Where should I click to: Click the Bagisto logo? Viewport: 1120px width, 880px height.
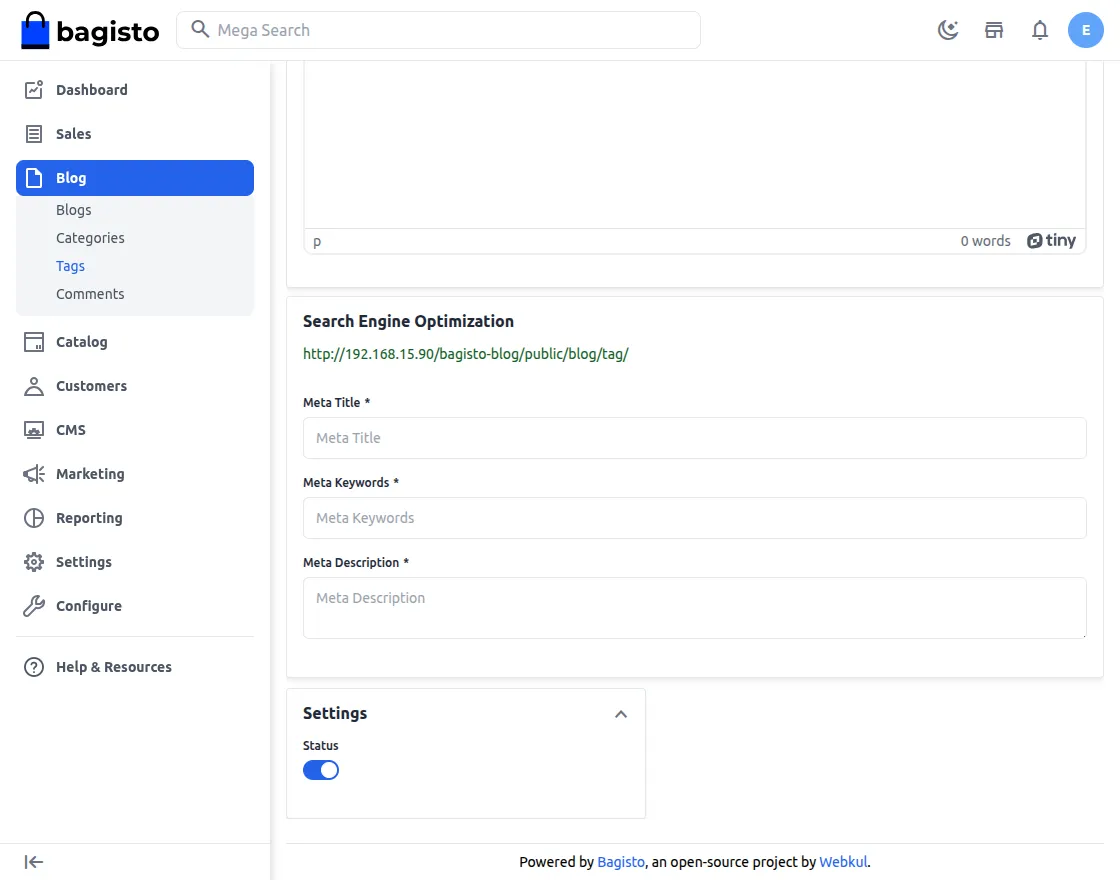click(x=90, y=30)
